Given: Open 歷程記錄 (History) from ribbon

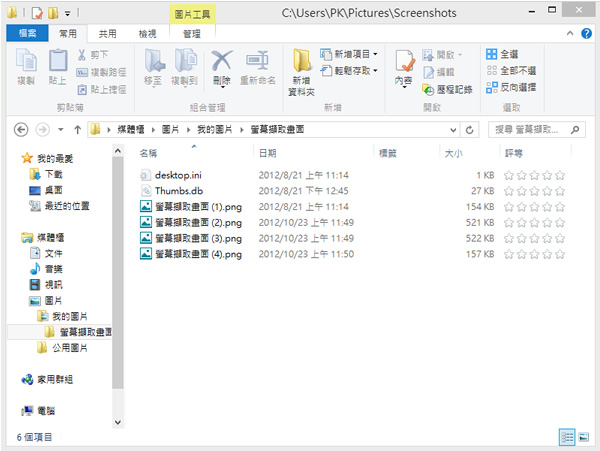Looking at the screenshot, I should coord(448,90).
